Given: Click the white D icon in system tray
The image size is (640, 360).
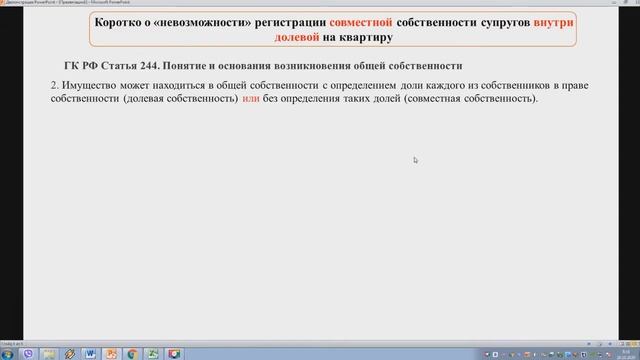Looking at the screenshot, I should [x=496, y=355].
